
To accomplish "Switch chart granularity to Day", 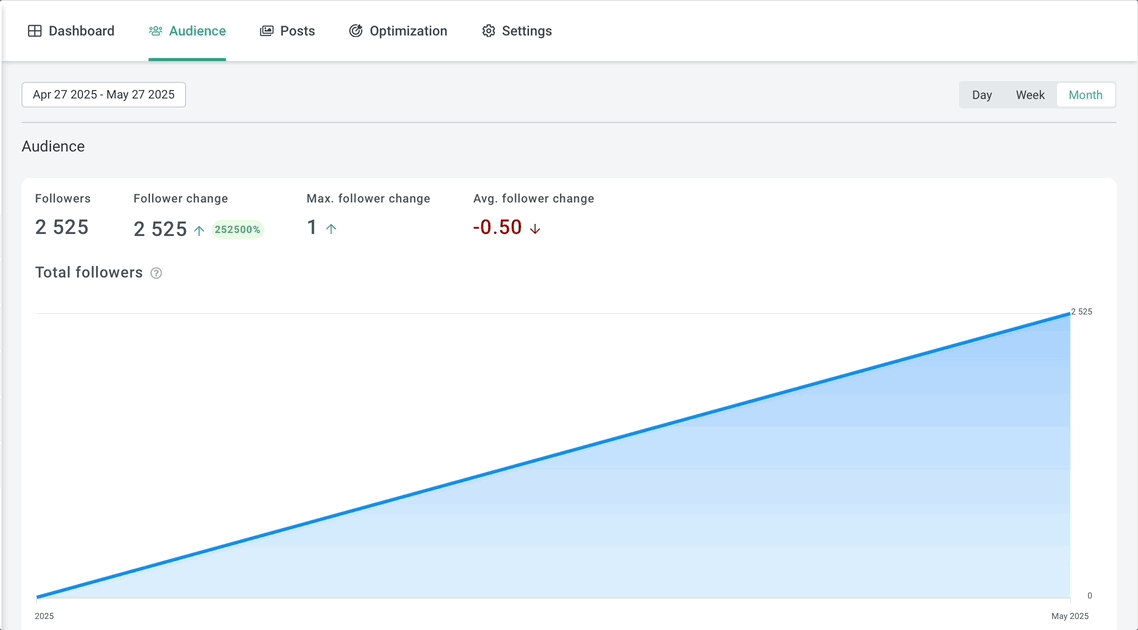I will click(x=982, y=95).
